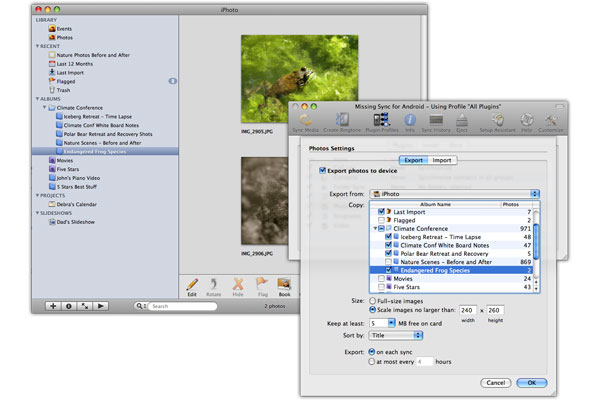The image size is (600, 400).
Task: Click the scroll down arrow of album list
Action: click(536, 289)
